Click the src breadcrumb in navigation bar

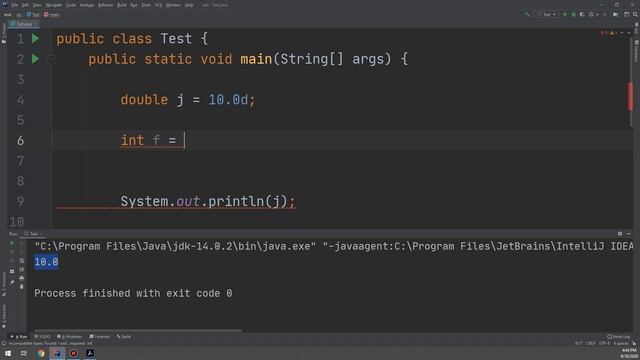(19, 15)
